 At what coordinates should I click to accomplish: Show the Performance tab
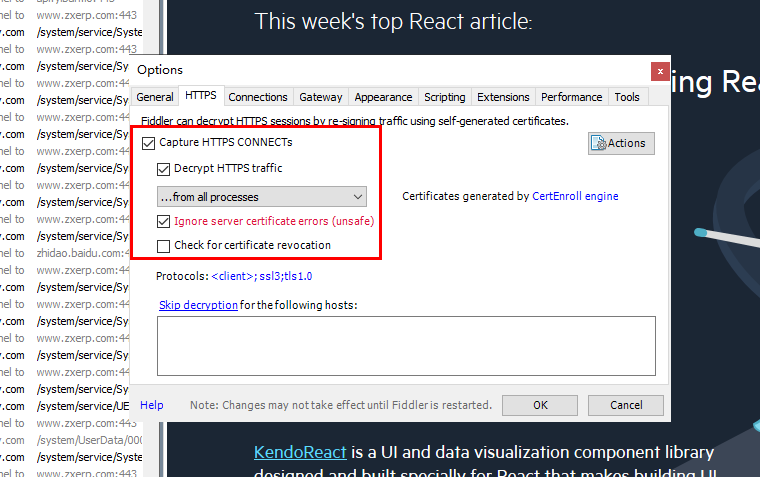[x=571, y=97]
